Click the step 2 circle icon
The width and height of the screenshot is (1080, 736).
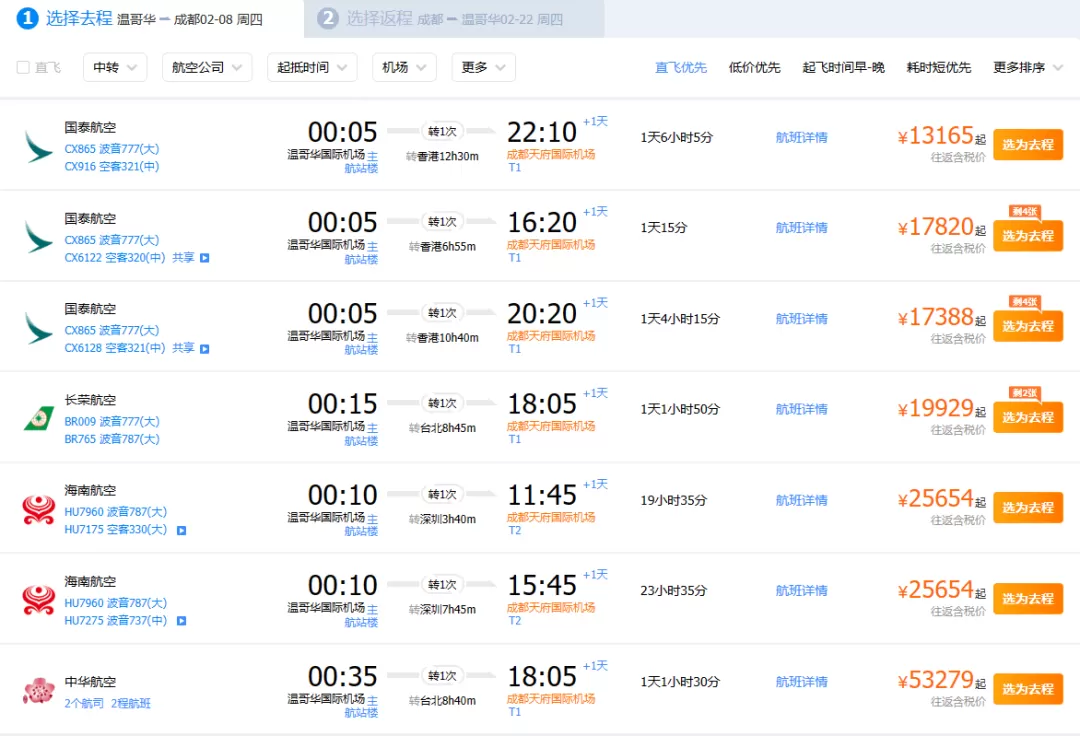click(x=328, y=18)
